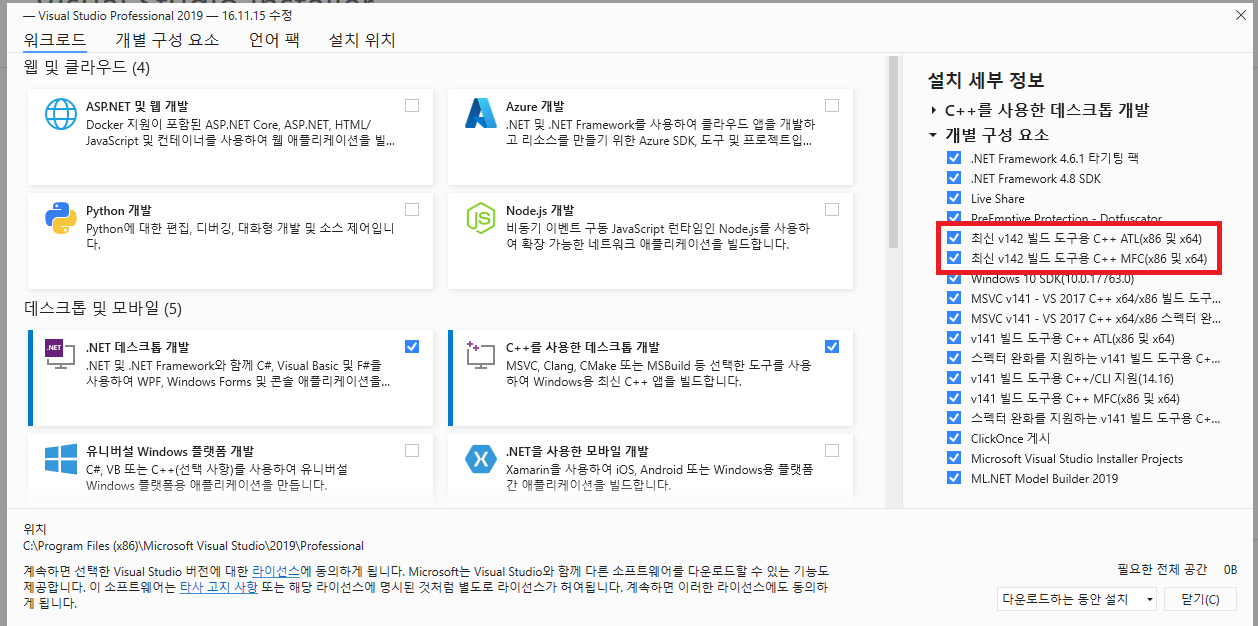
Task: Click the 닫기(C) button
Action: [x=1200, y=599]
